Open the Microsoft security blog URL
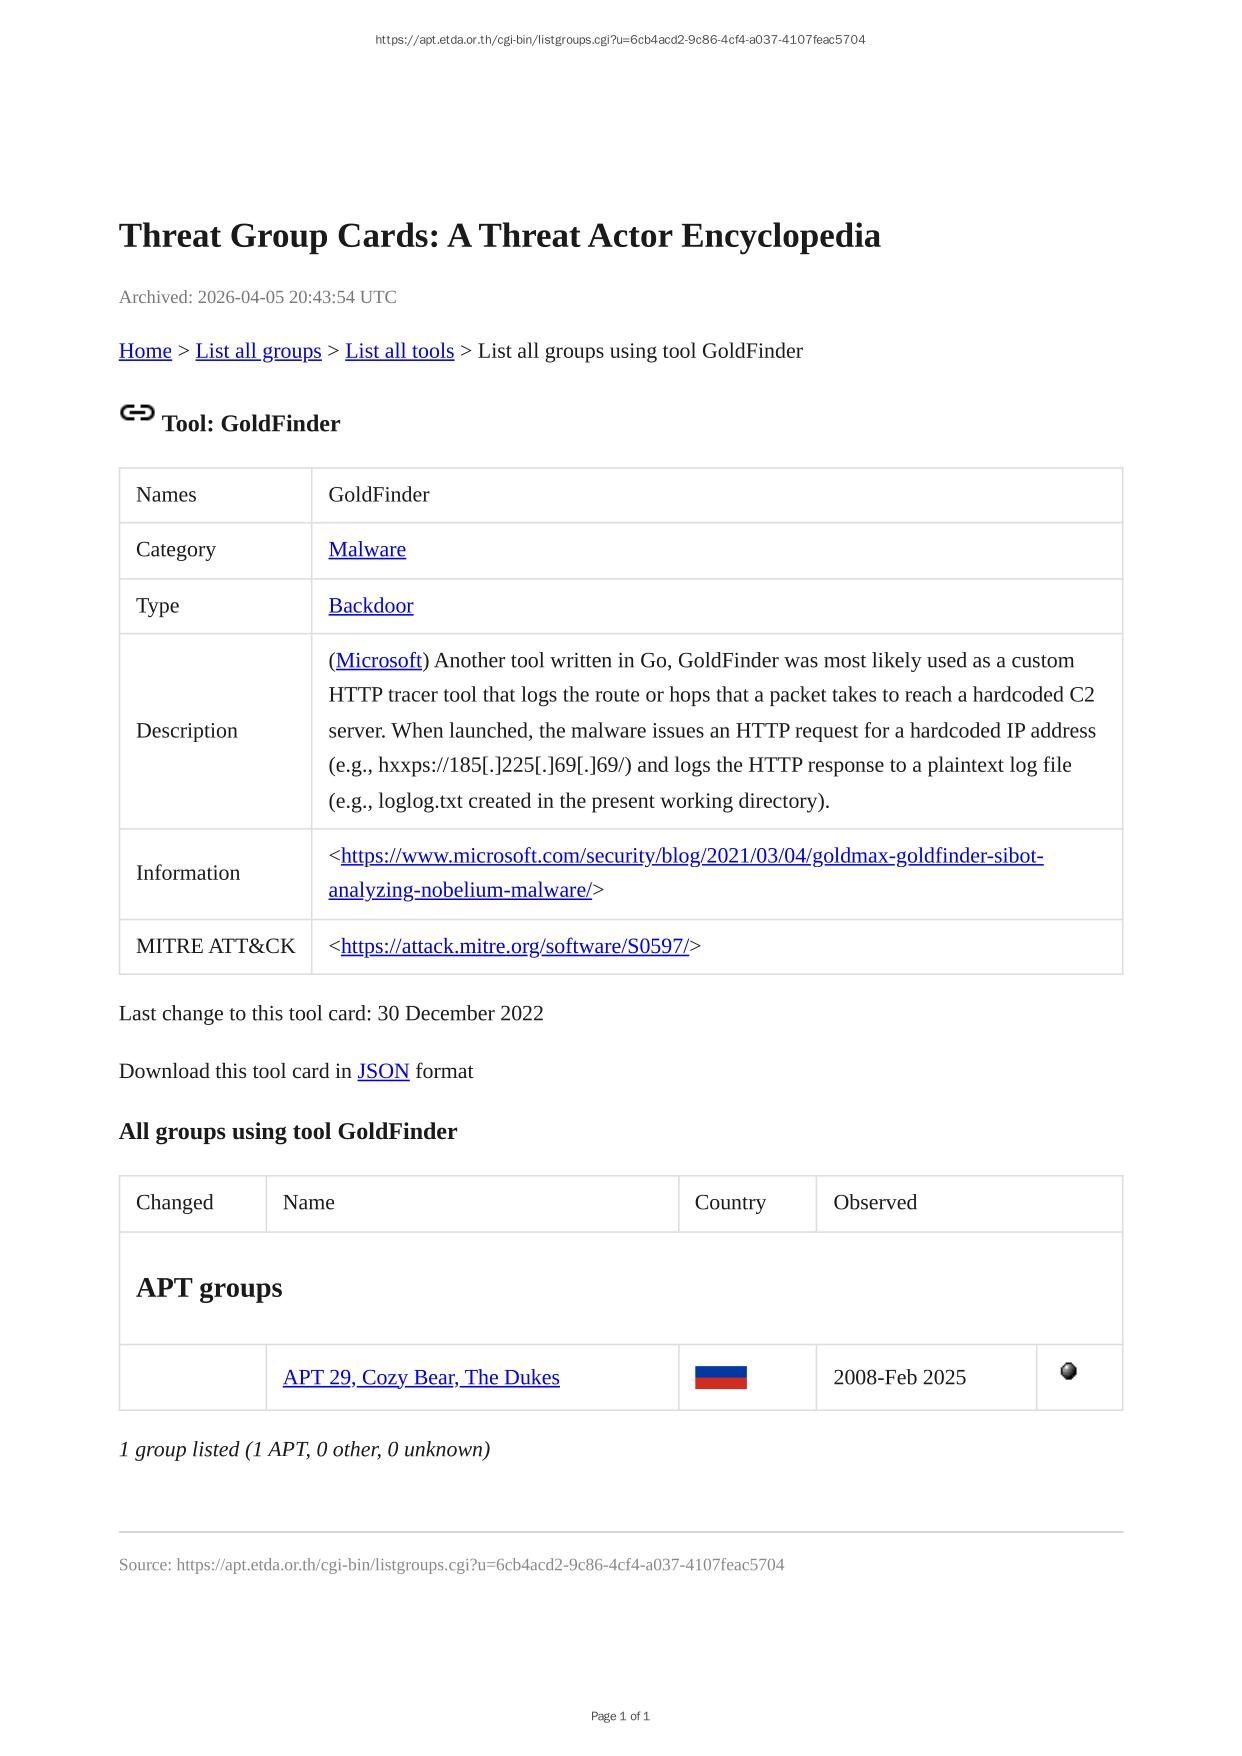Screen dimensions: 1242x1756 tap(691, 856)
